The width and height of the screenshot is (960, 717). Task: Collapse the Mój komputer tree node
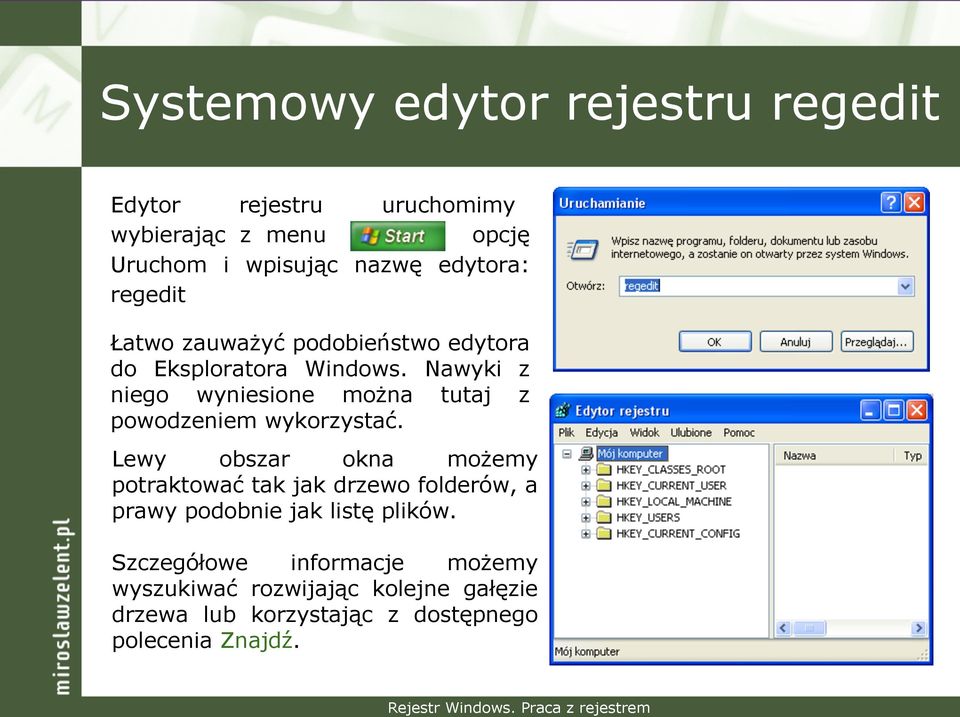(567, 454)
